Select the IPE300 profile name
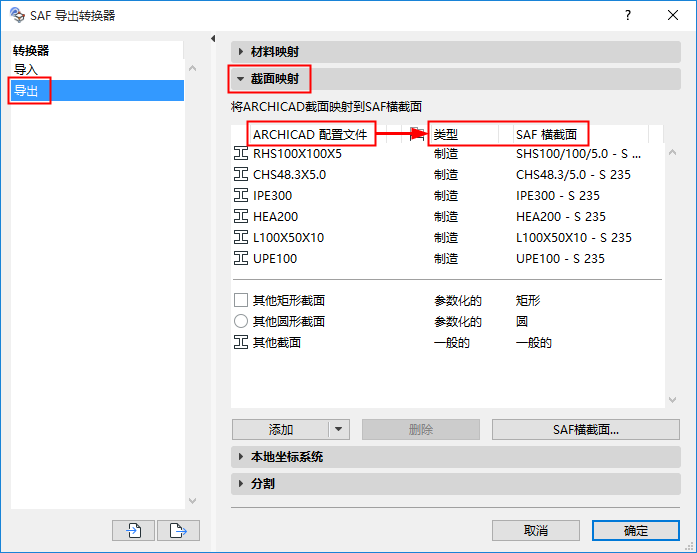Screen dimensions: 697x553 (x=272, y=196)
